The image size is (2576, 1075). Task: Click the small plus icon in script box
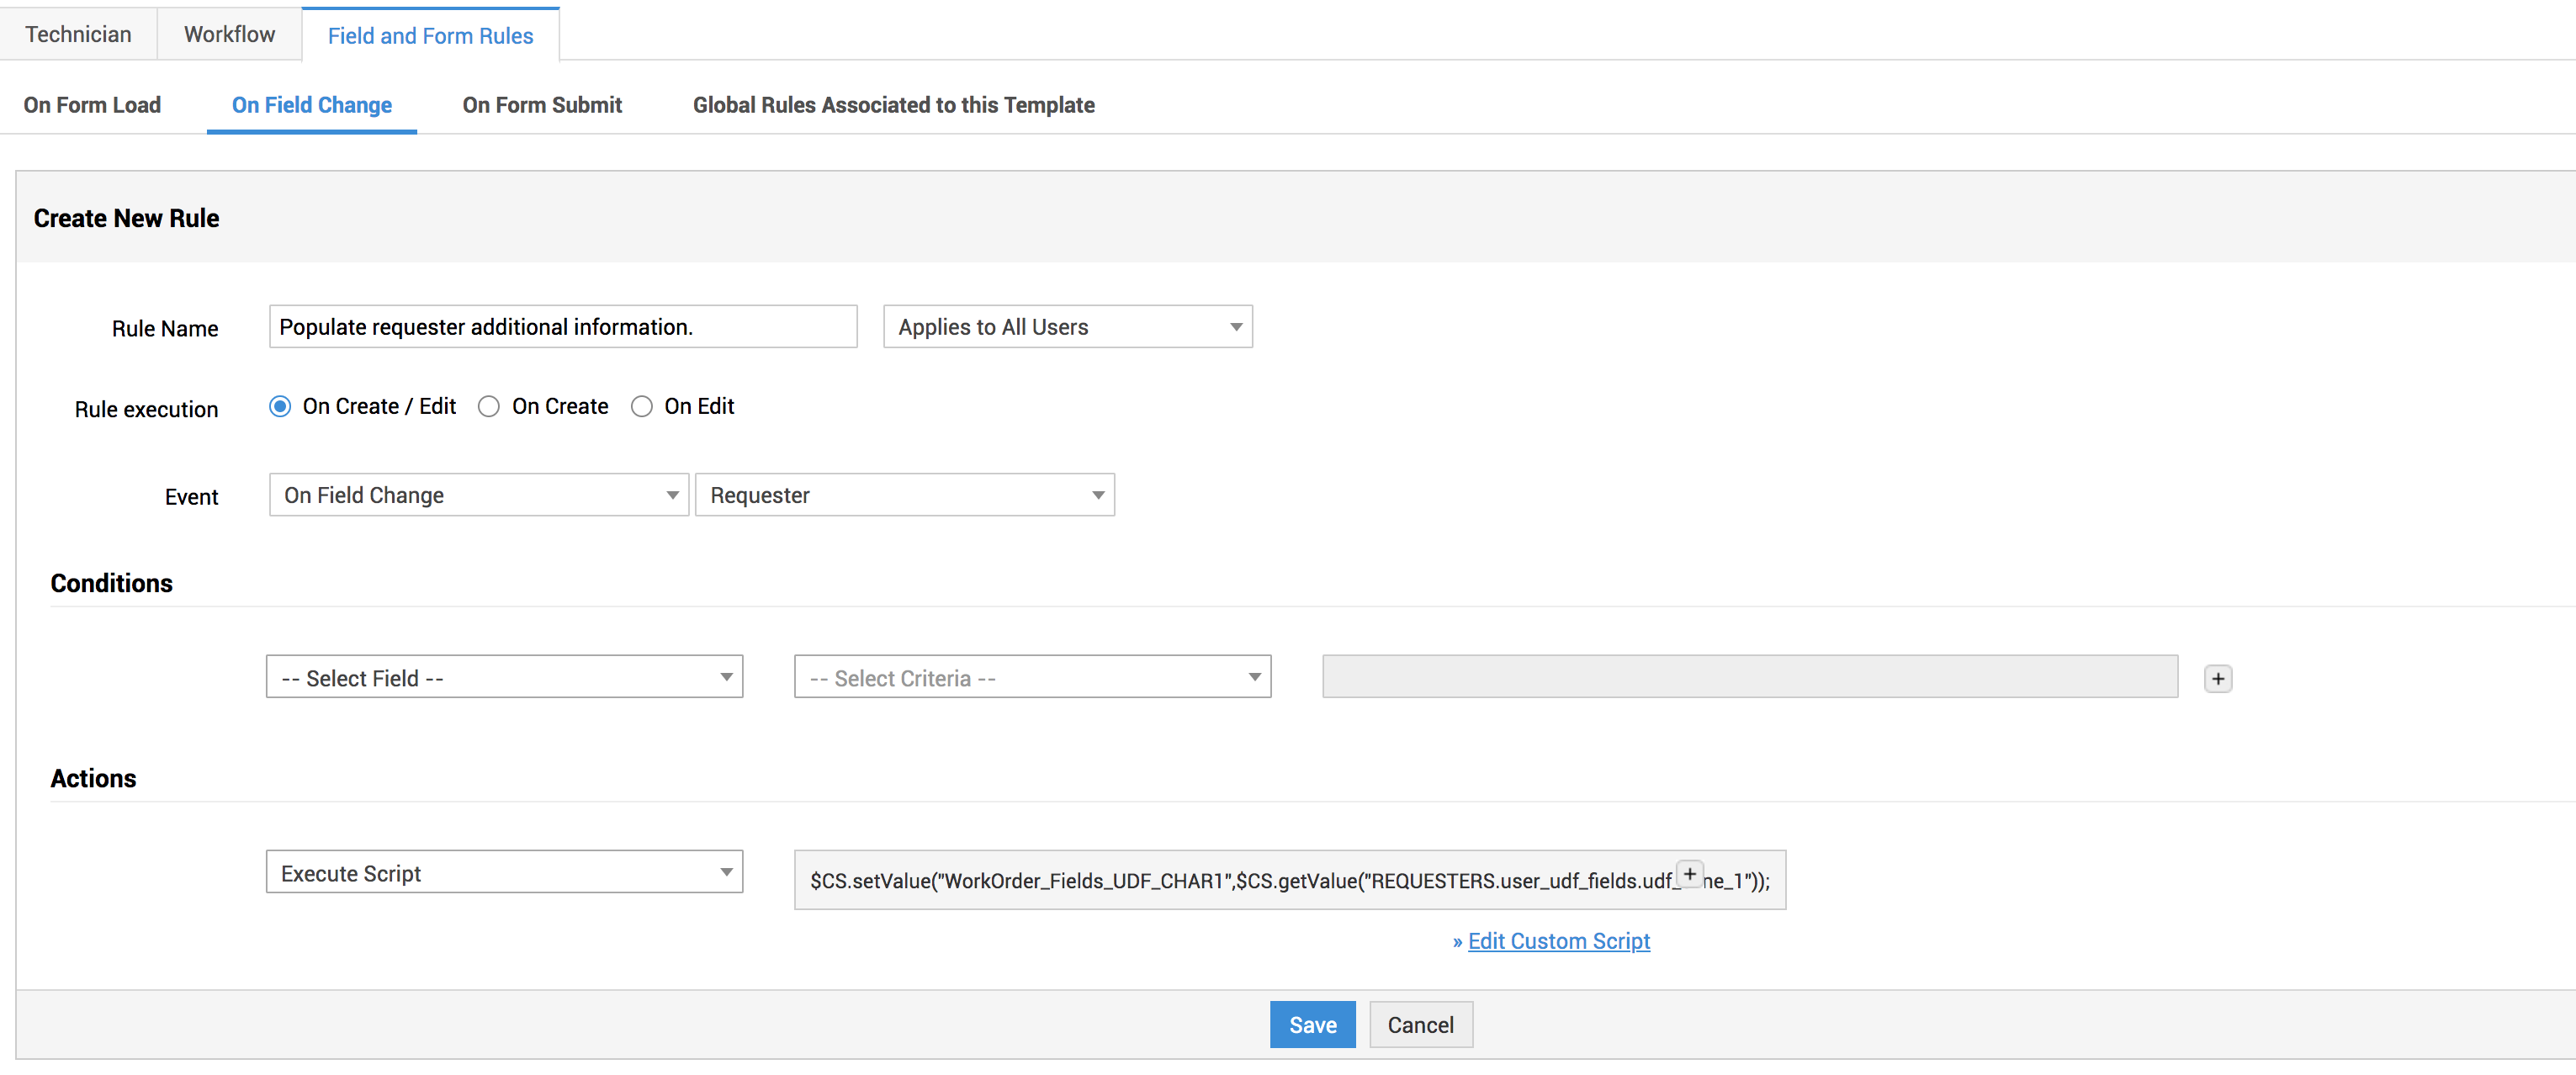click(x=1689, y=874)
